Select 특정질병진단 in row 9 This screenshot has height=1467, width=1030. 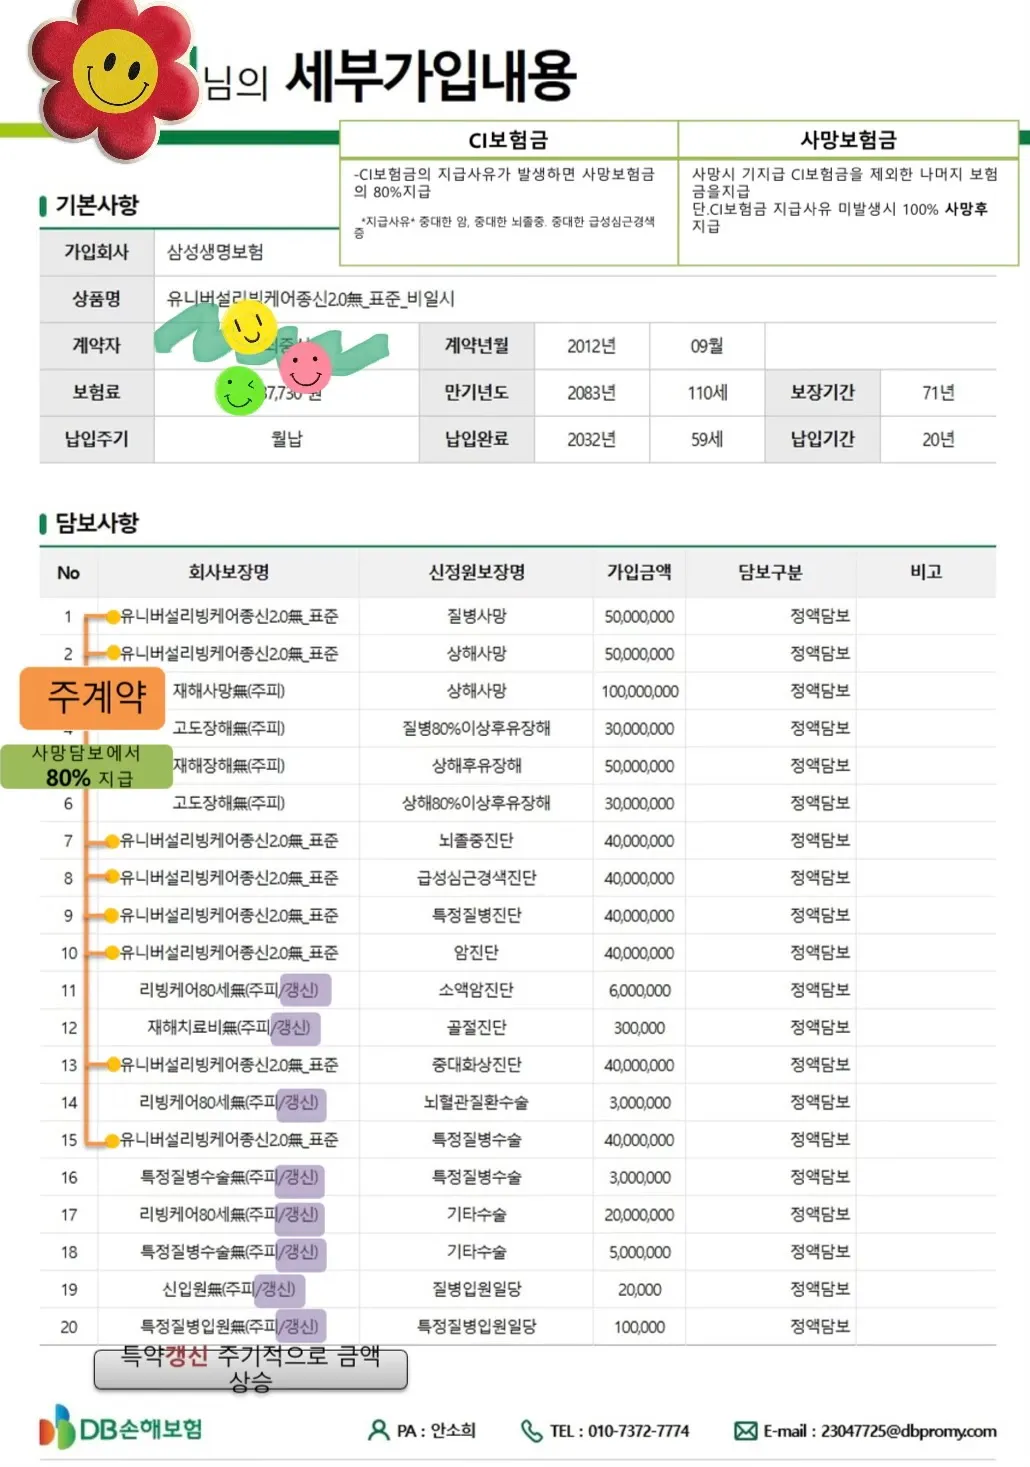477,915
